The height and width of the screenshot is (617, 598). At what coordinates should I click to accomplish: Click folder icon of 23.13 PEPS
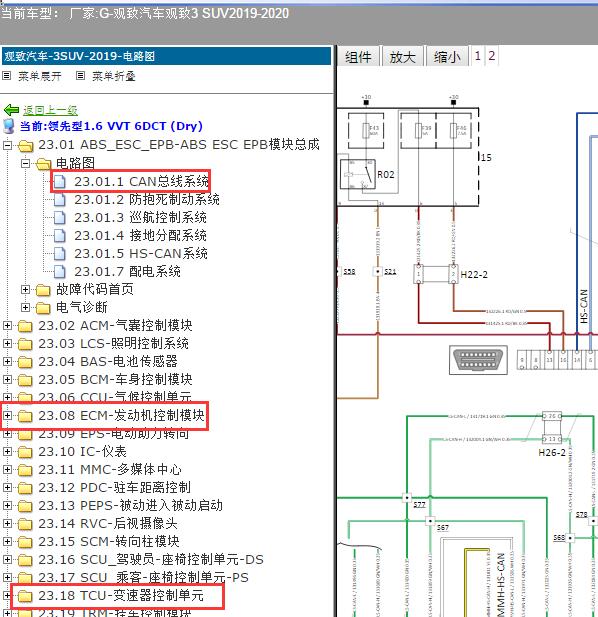(25, 506)
